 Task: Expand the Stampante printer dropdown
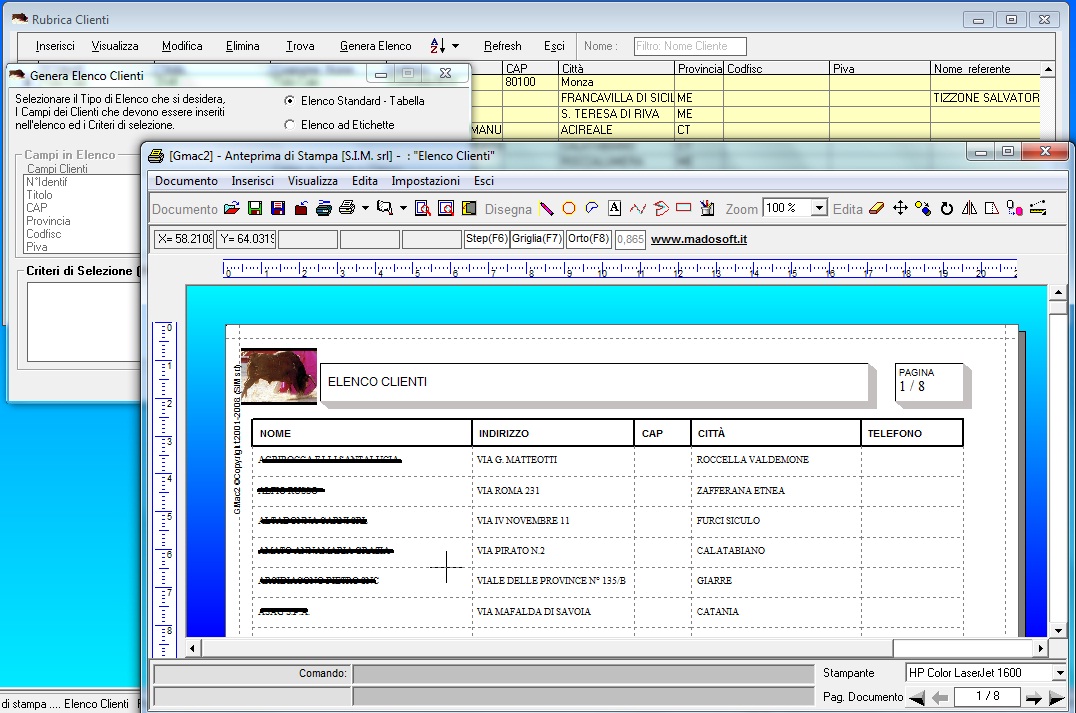[1060, 673]
